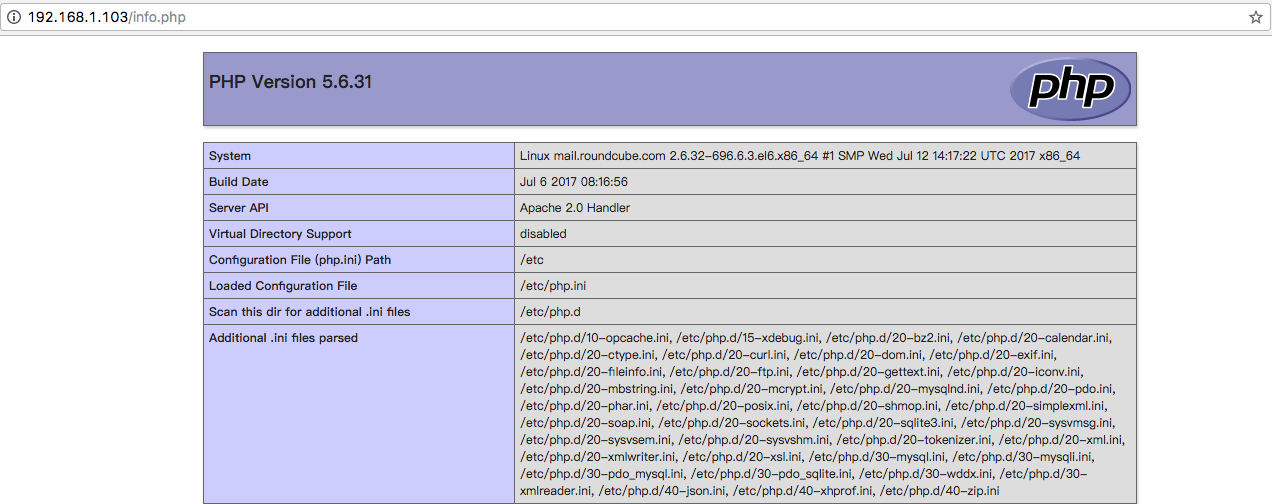This screenshot has width=1272, height=504.
Task: Click /etc/php.d/20-xmlwriter.ini entry
Action: [598, 457]
